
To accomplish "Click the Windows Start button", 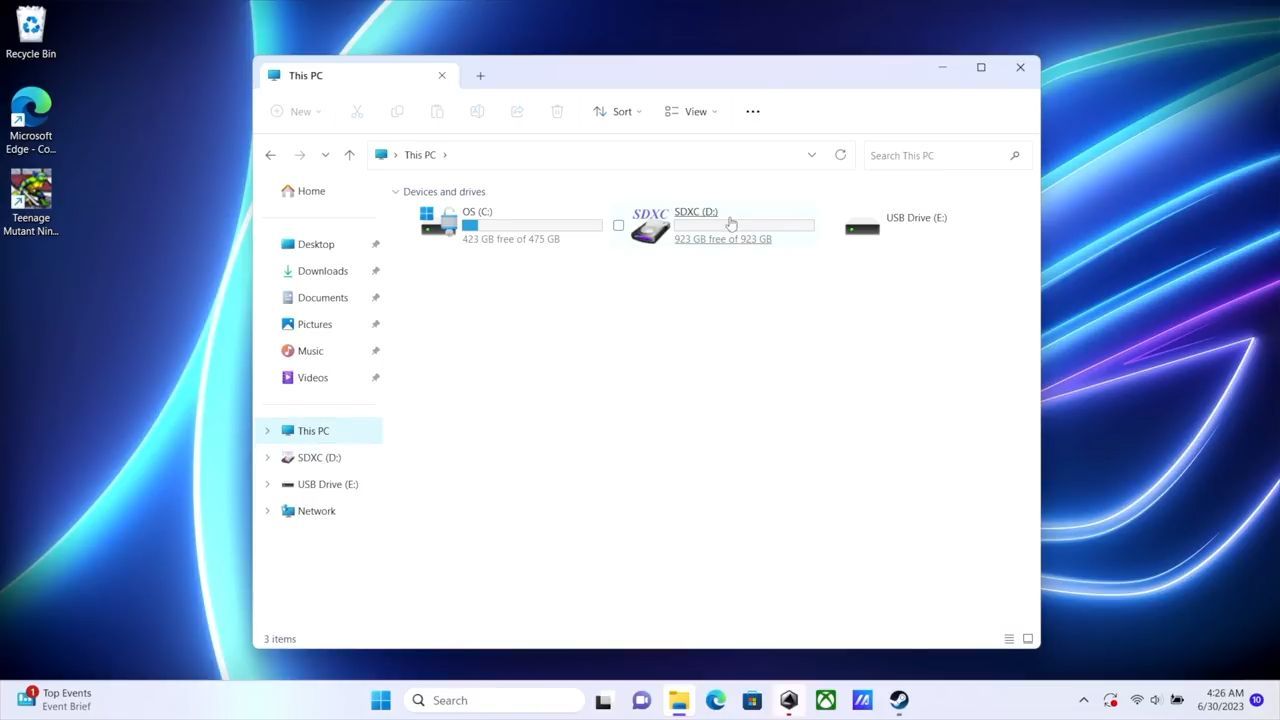I will [x=381, y=700].
